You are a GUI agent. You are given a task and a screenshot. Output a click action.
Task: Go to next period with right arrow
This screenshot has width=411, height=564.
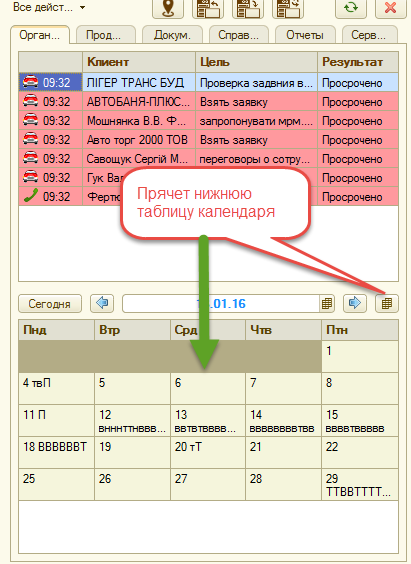[355, 303]
